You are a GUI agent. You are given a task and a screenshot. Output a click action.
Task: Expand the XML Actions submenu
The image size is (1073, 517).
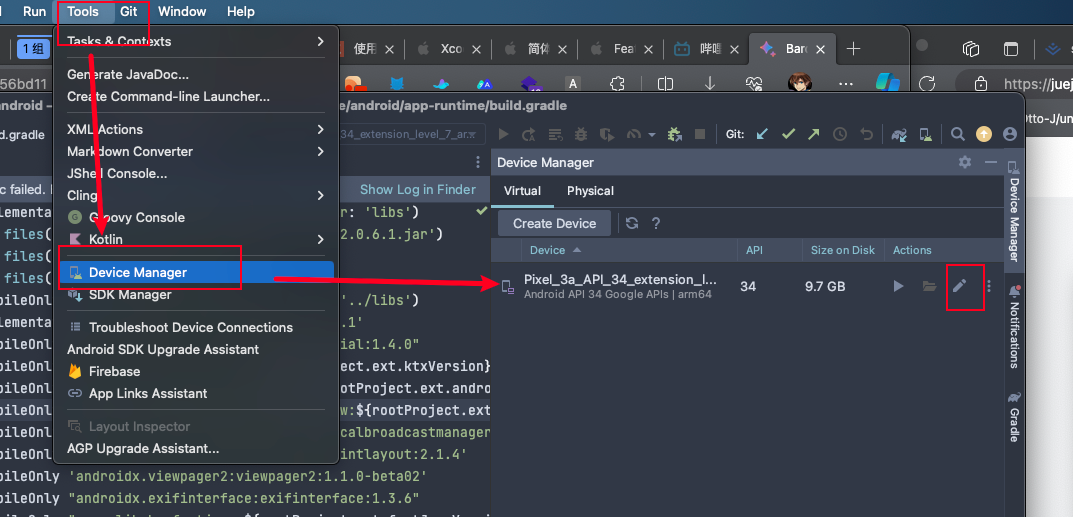click(x=195, y=129)
